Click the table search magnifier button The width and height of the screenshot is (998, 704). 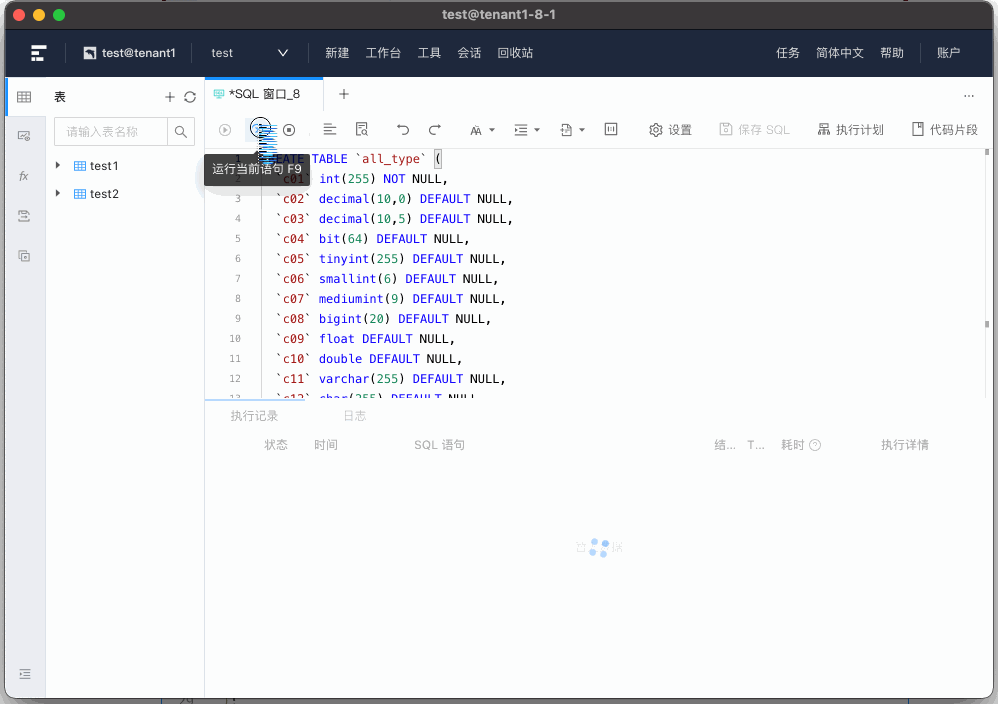click(181, 132)
